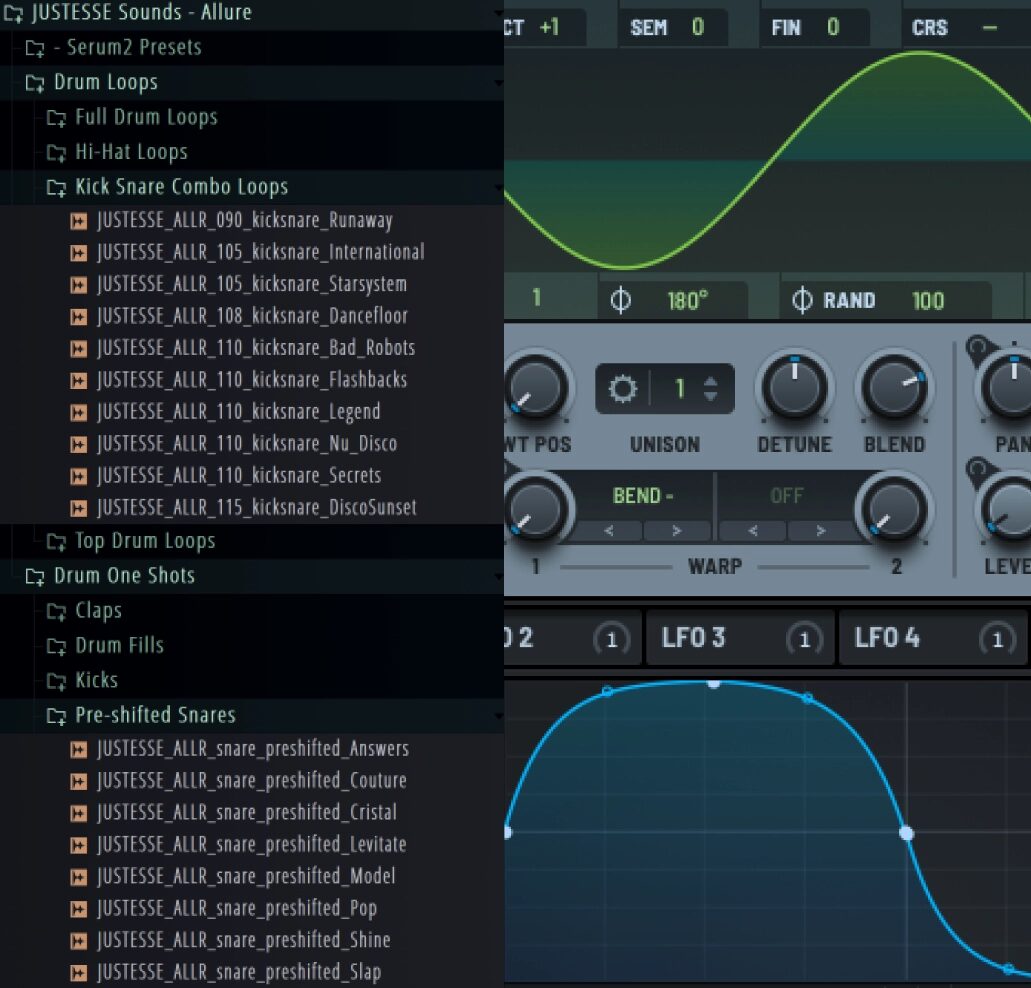Adjust the BLEND knob
The height and width of the screenshot is (988, 1031).
(x=894, y=388)
